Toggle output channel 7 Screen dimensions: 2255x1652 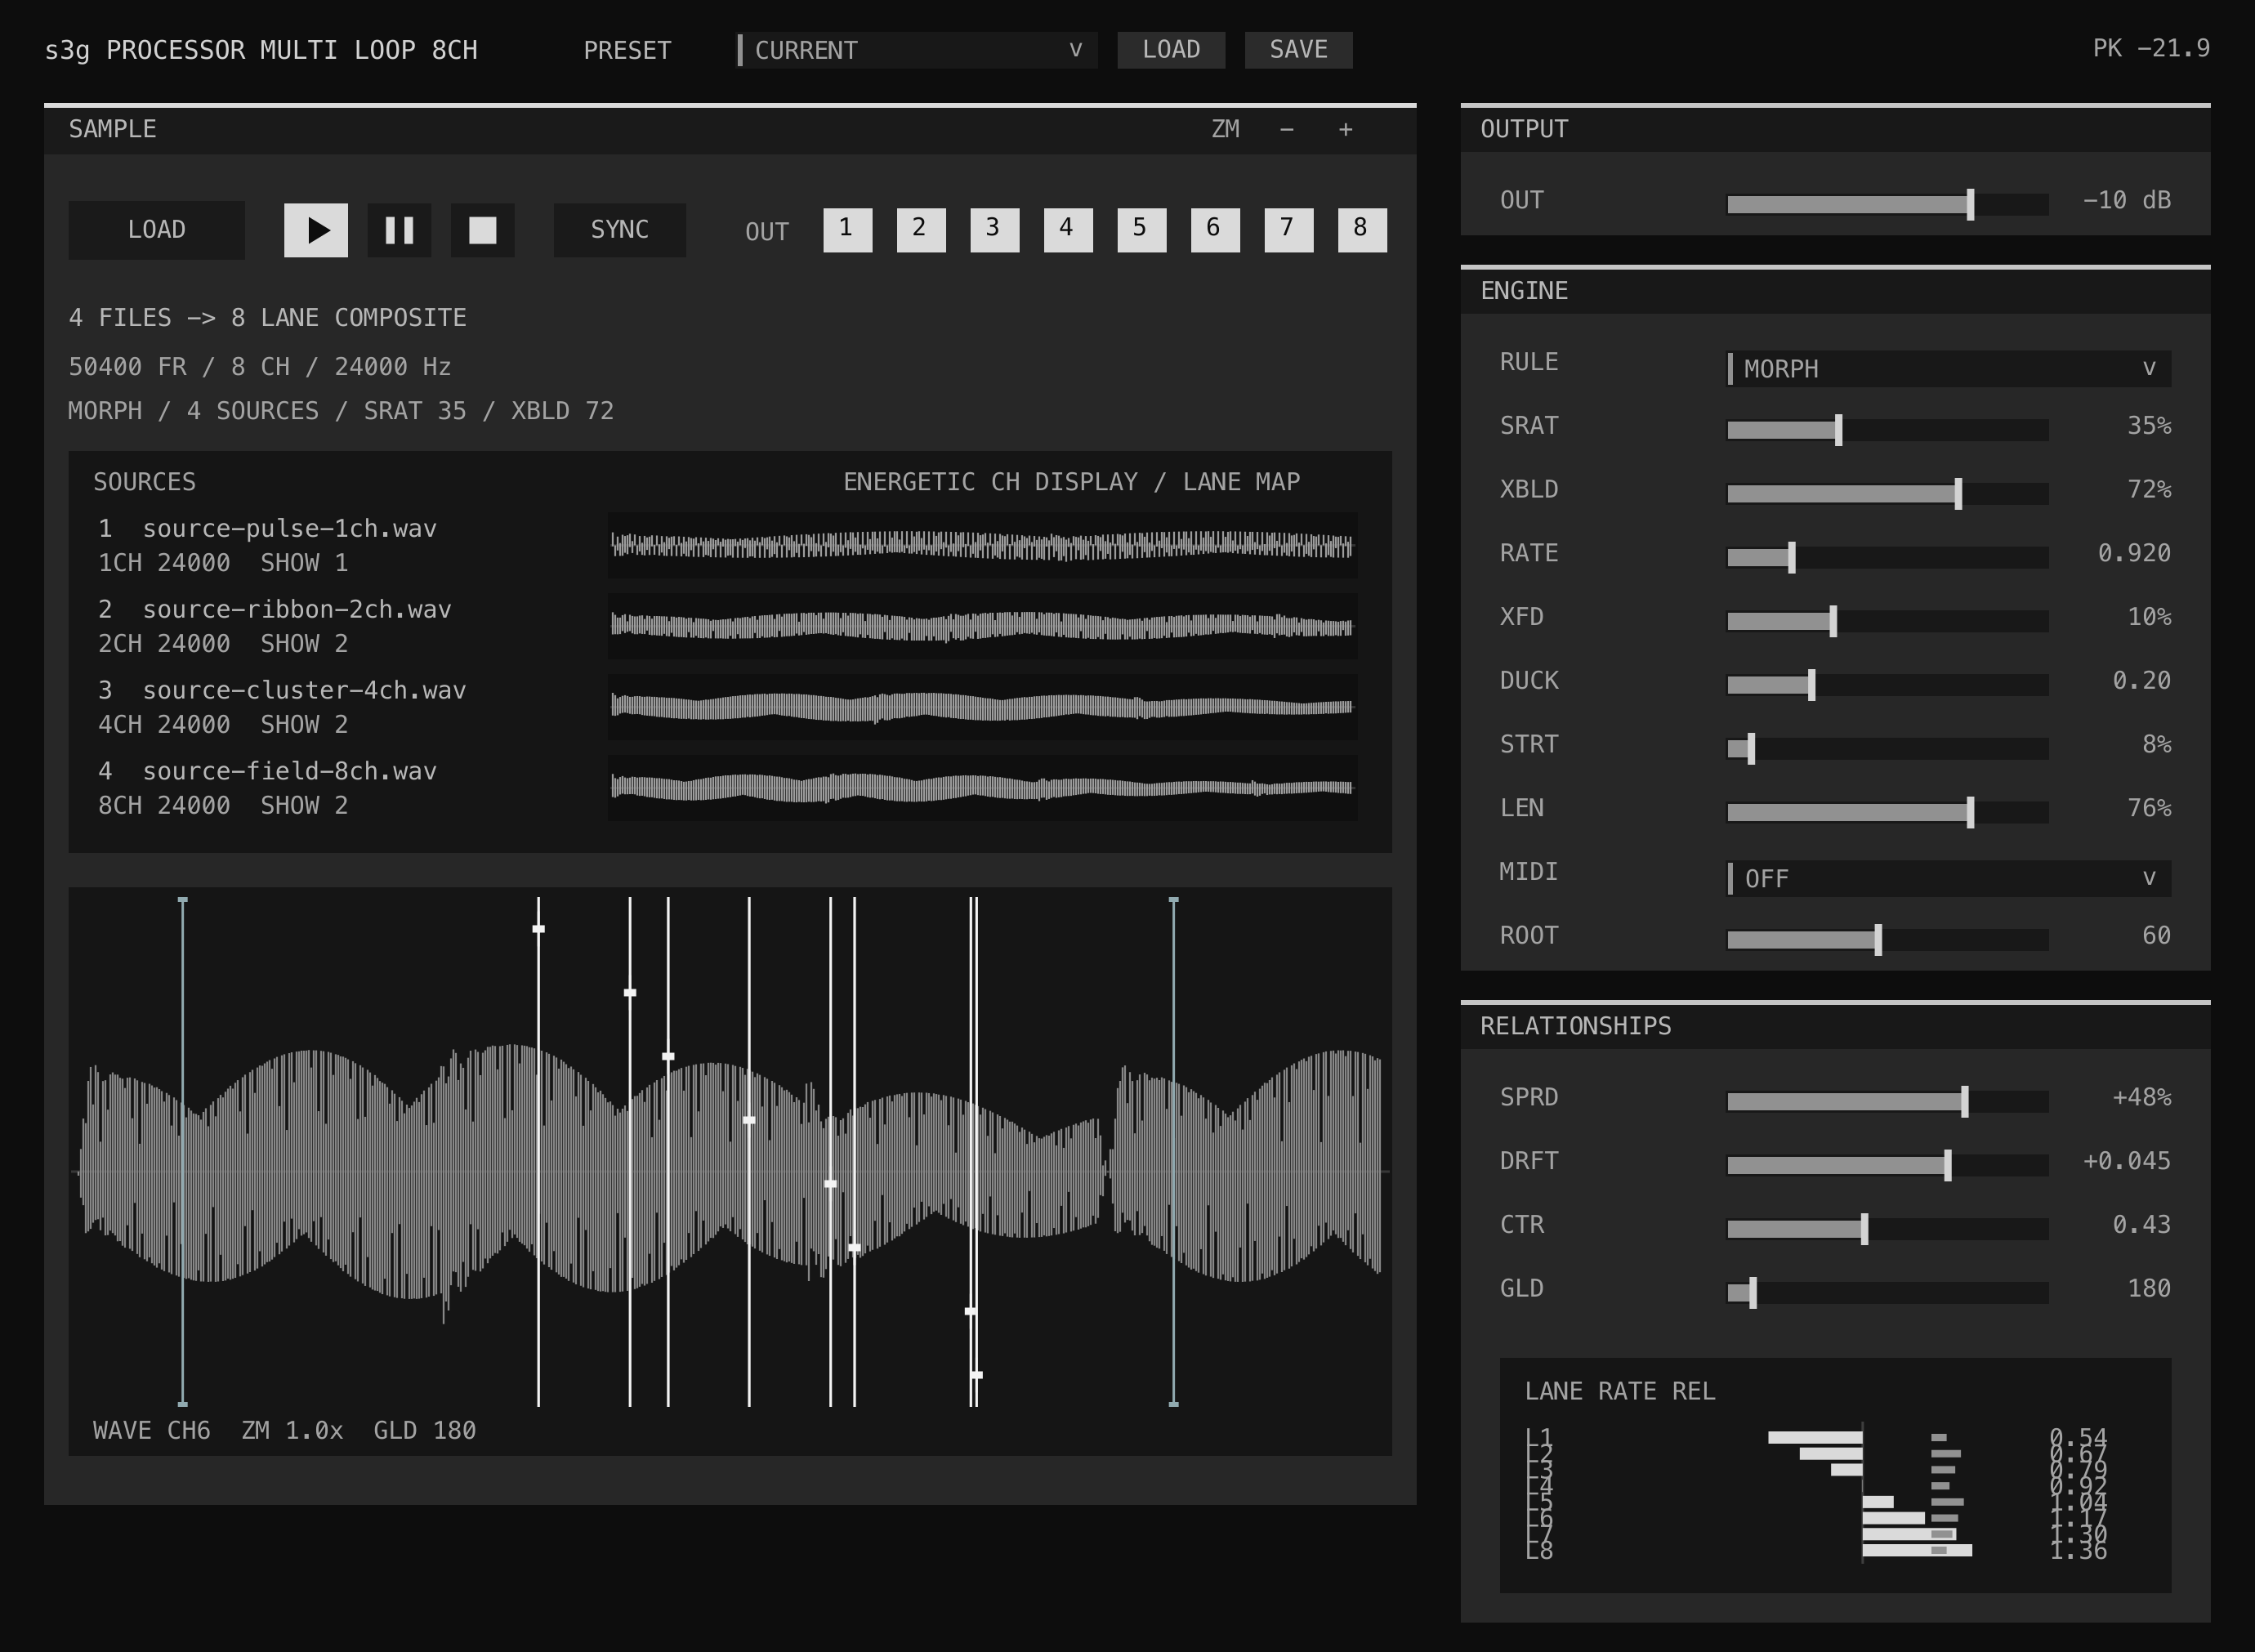(x=1288, y=230)
